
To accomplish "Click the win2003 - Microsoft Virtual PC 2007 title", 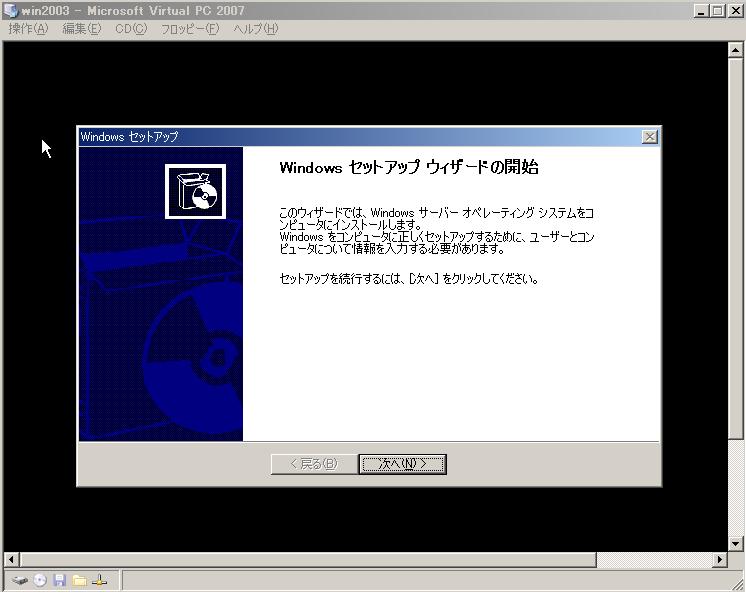I will click(133, 10).
